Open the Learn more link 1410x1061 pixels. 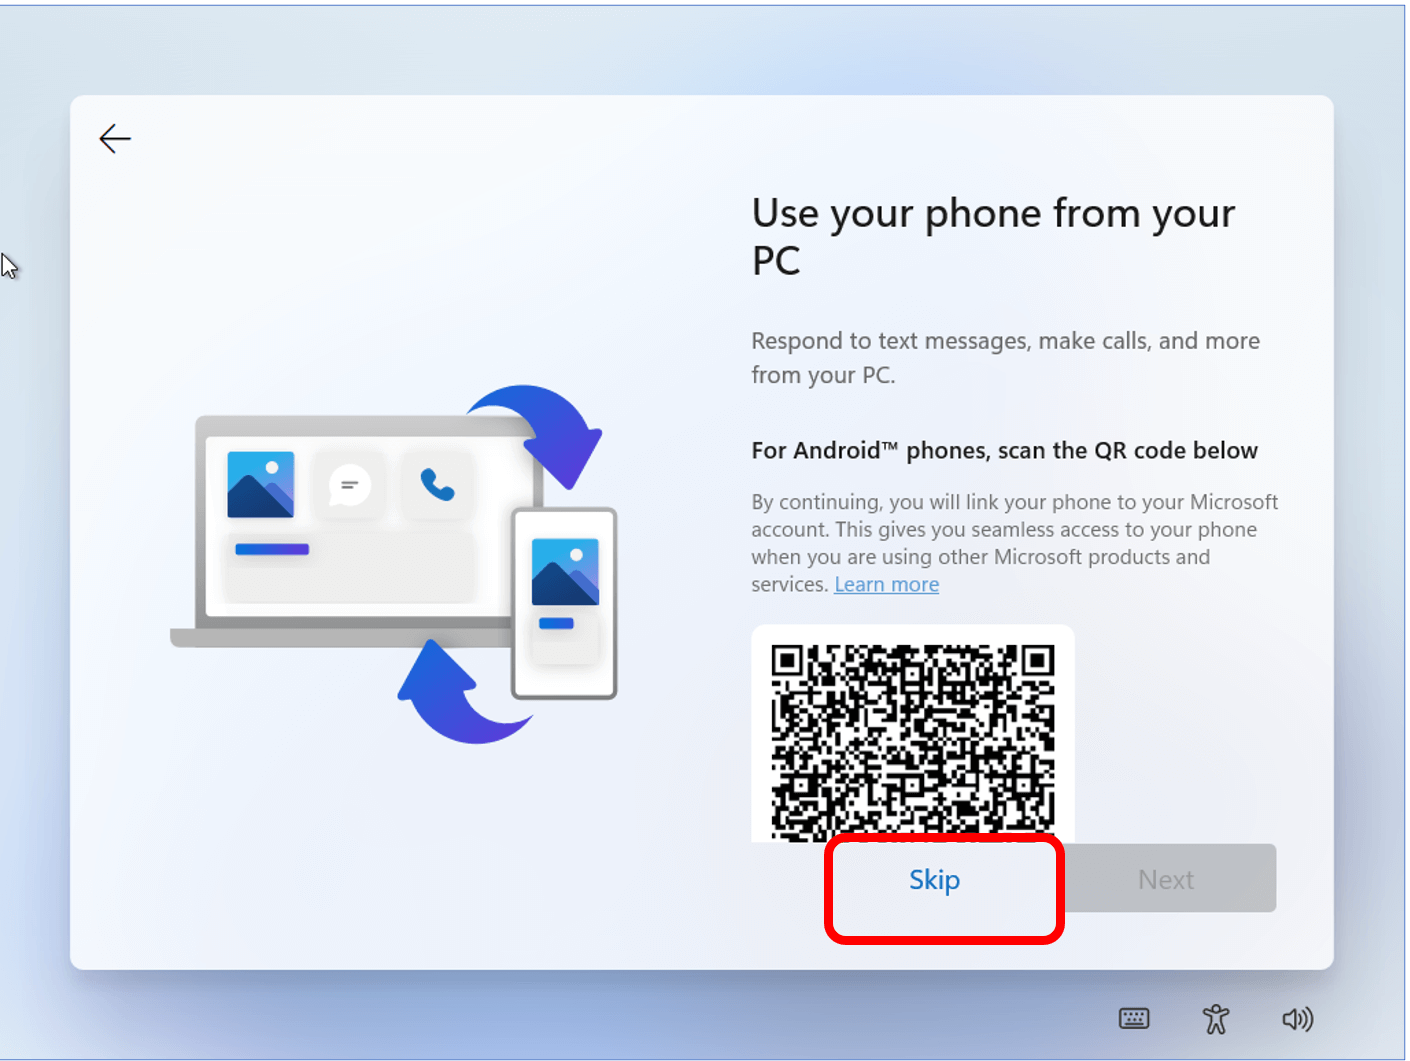click(886, 584)
